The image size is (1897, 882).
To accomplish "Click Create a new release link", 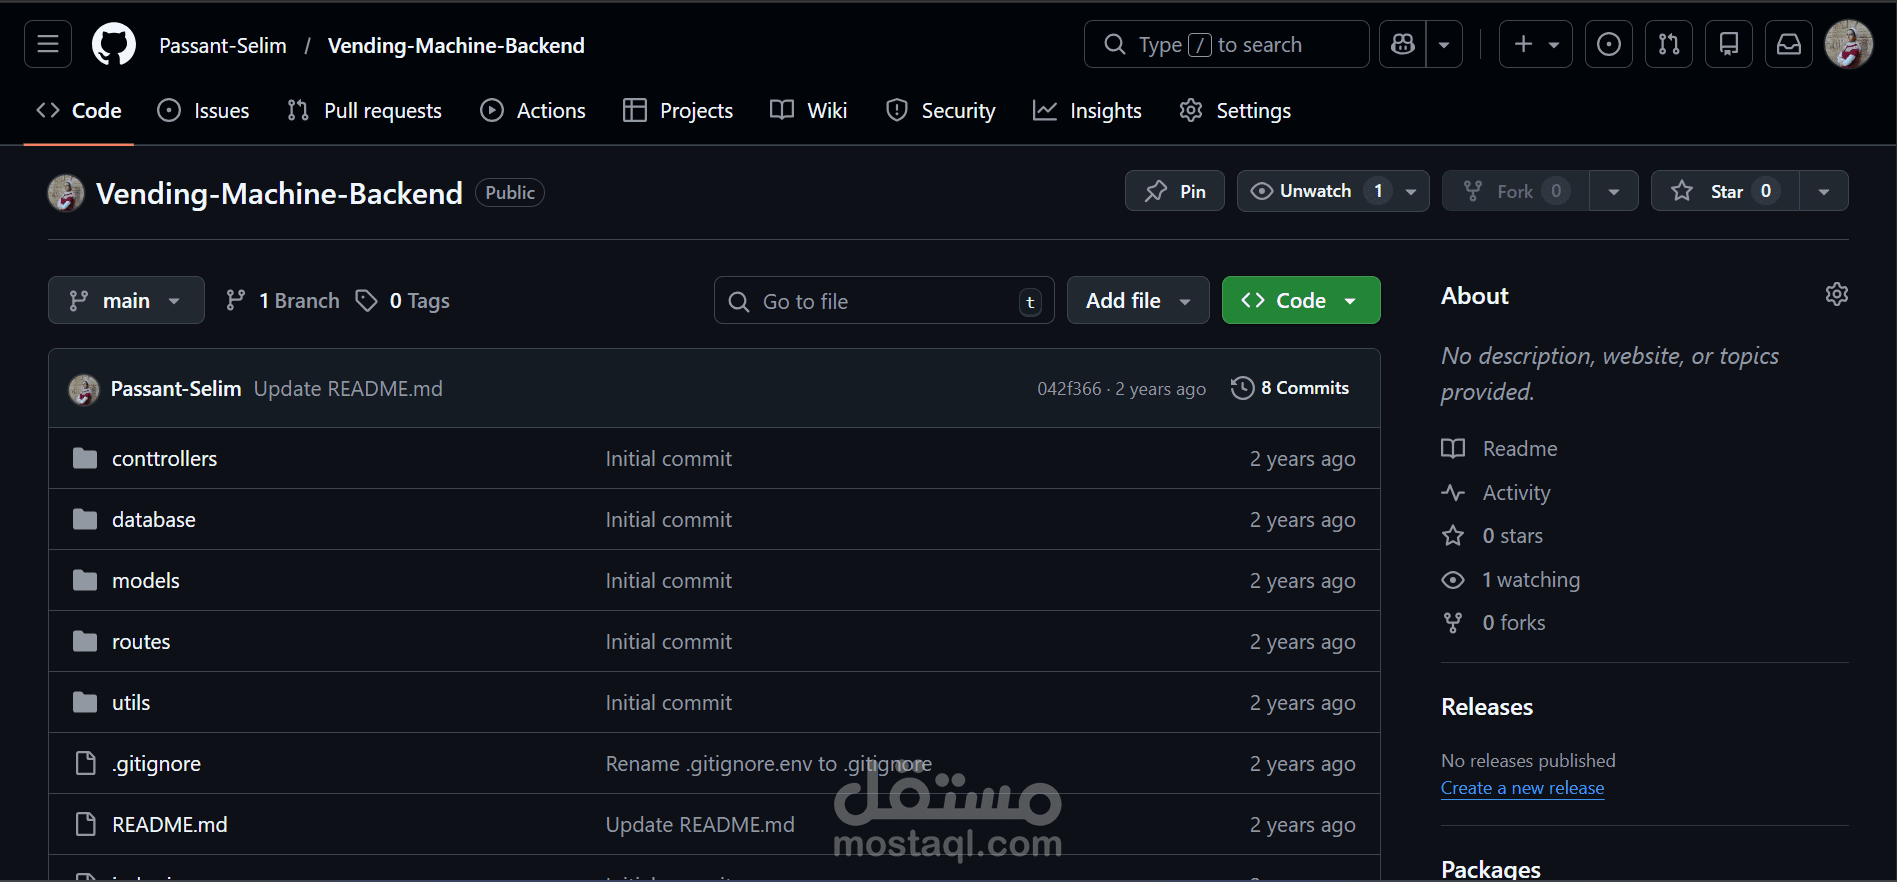I will tap(1522, 788).
